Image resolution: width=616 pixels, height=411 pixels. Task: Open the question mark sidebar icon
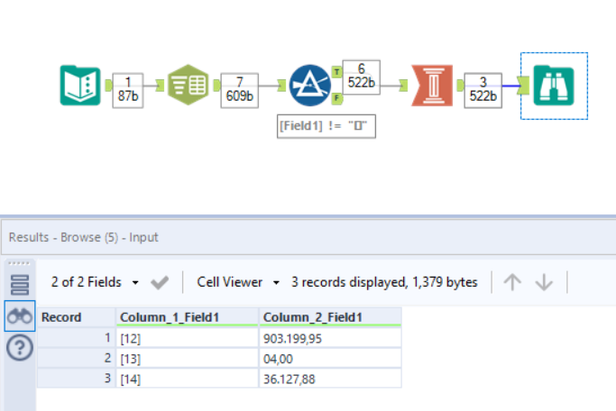point(20,348)
